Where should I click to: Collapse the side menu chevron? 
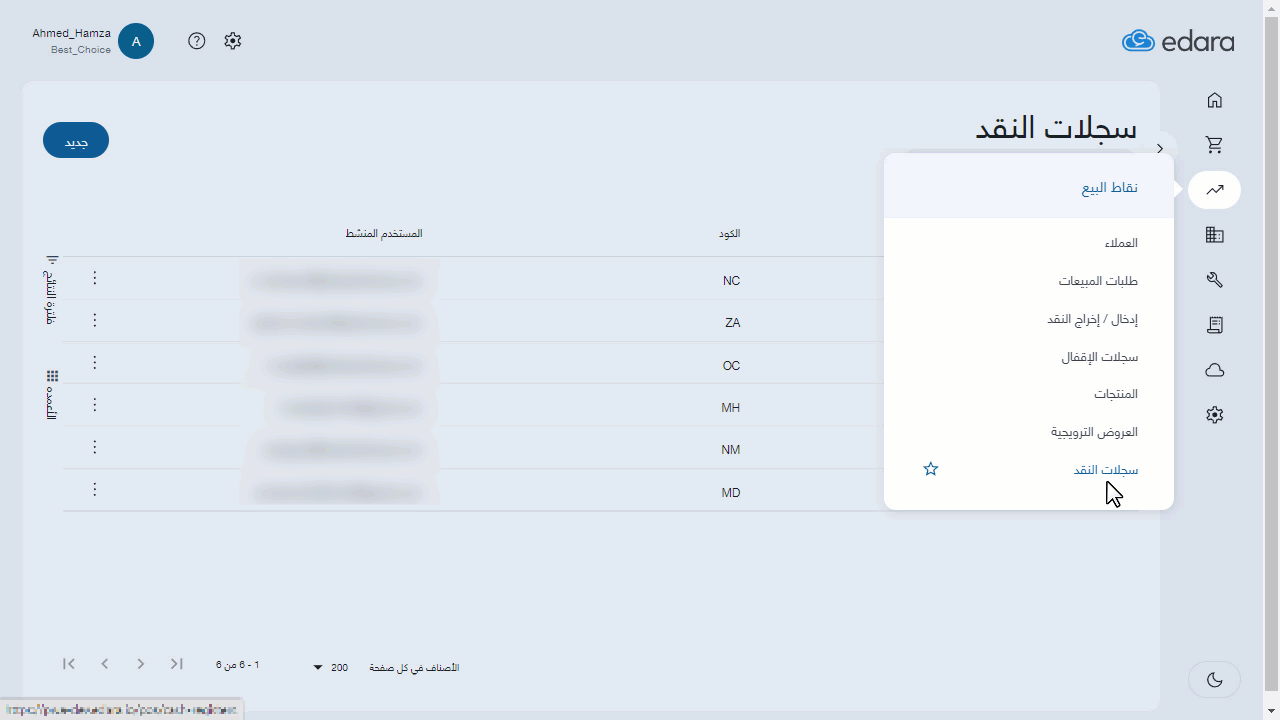coord(1160,148)
